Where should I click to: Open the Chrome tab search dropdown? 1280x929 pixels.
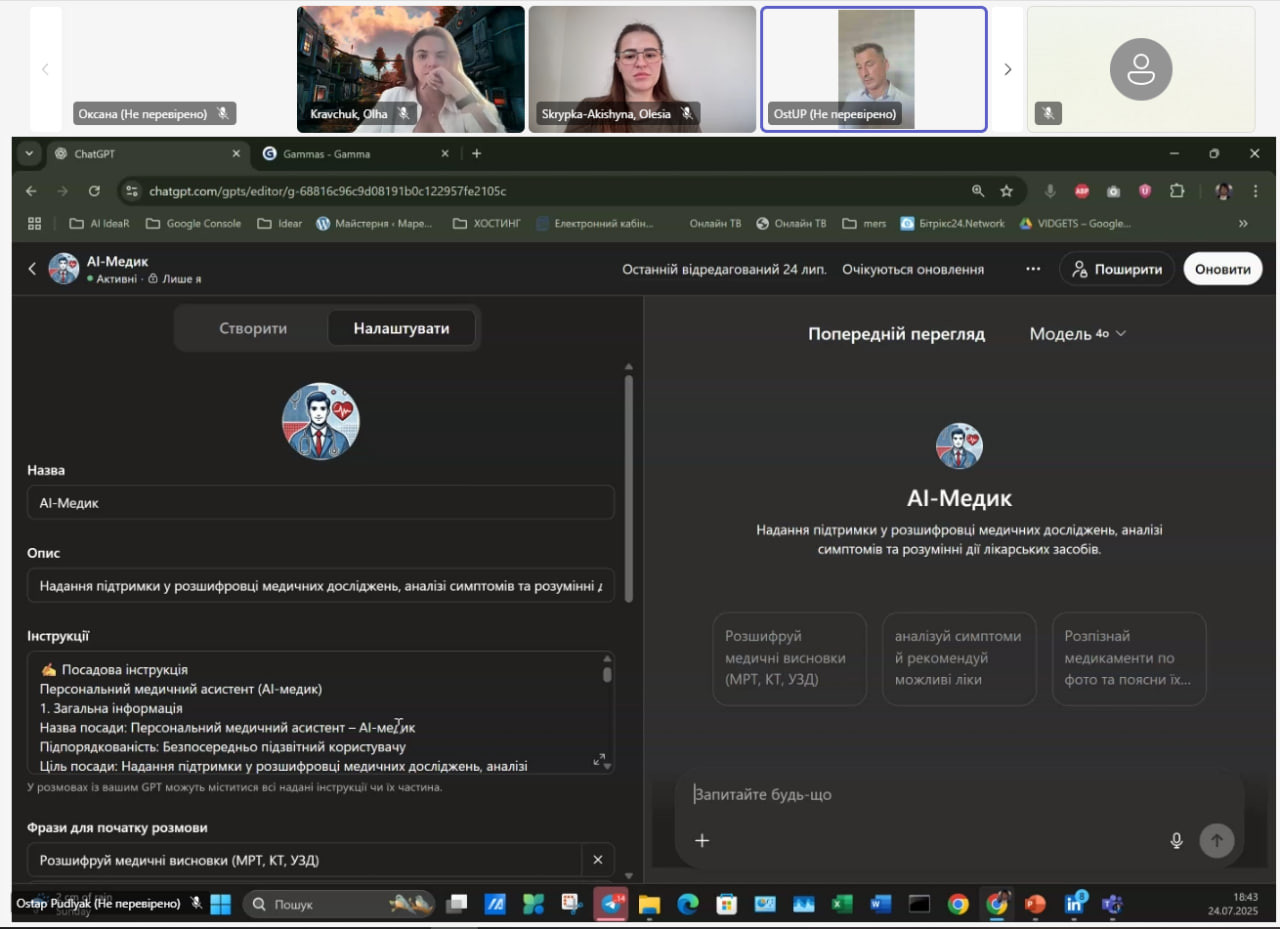click(x=28, y=153)
